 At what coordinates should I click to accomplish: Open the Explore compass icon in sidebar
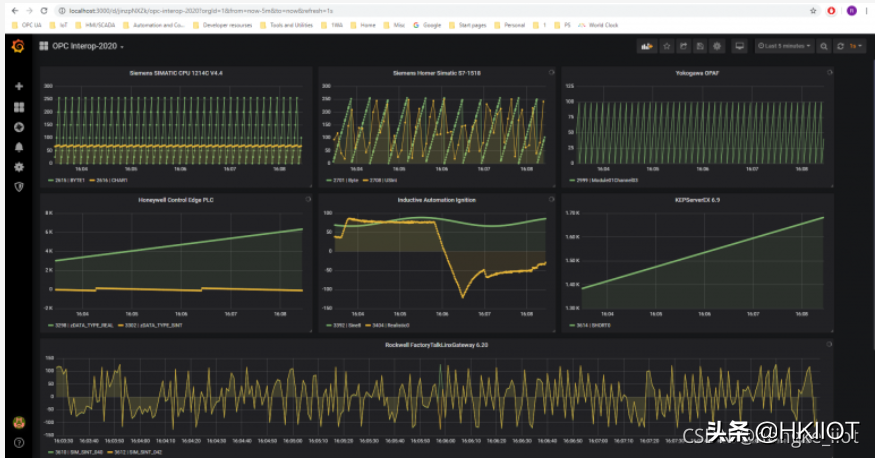click(x=19, y=127)
